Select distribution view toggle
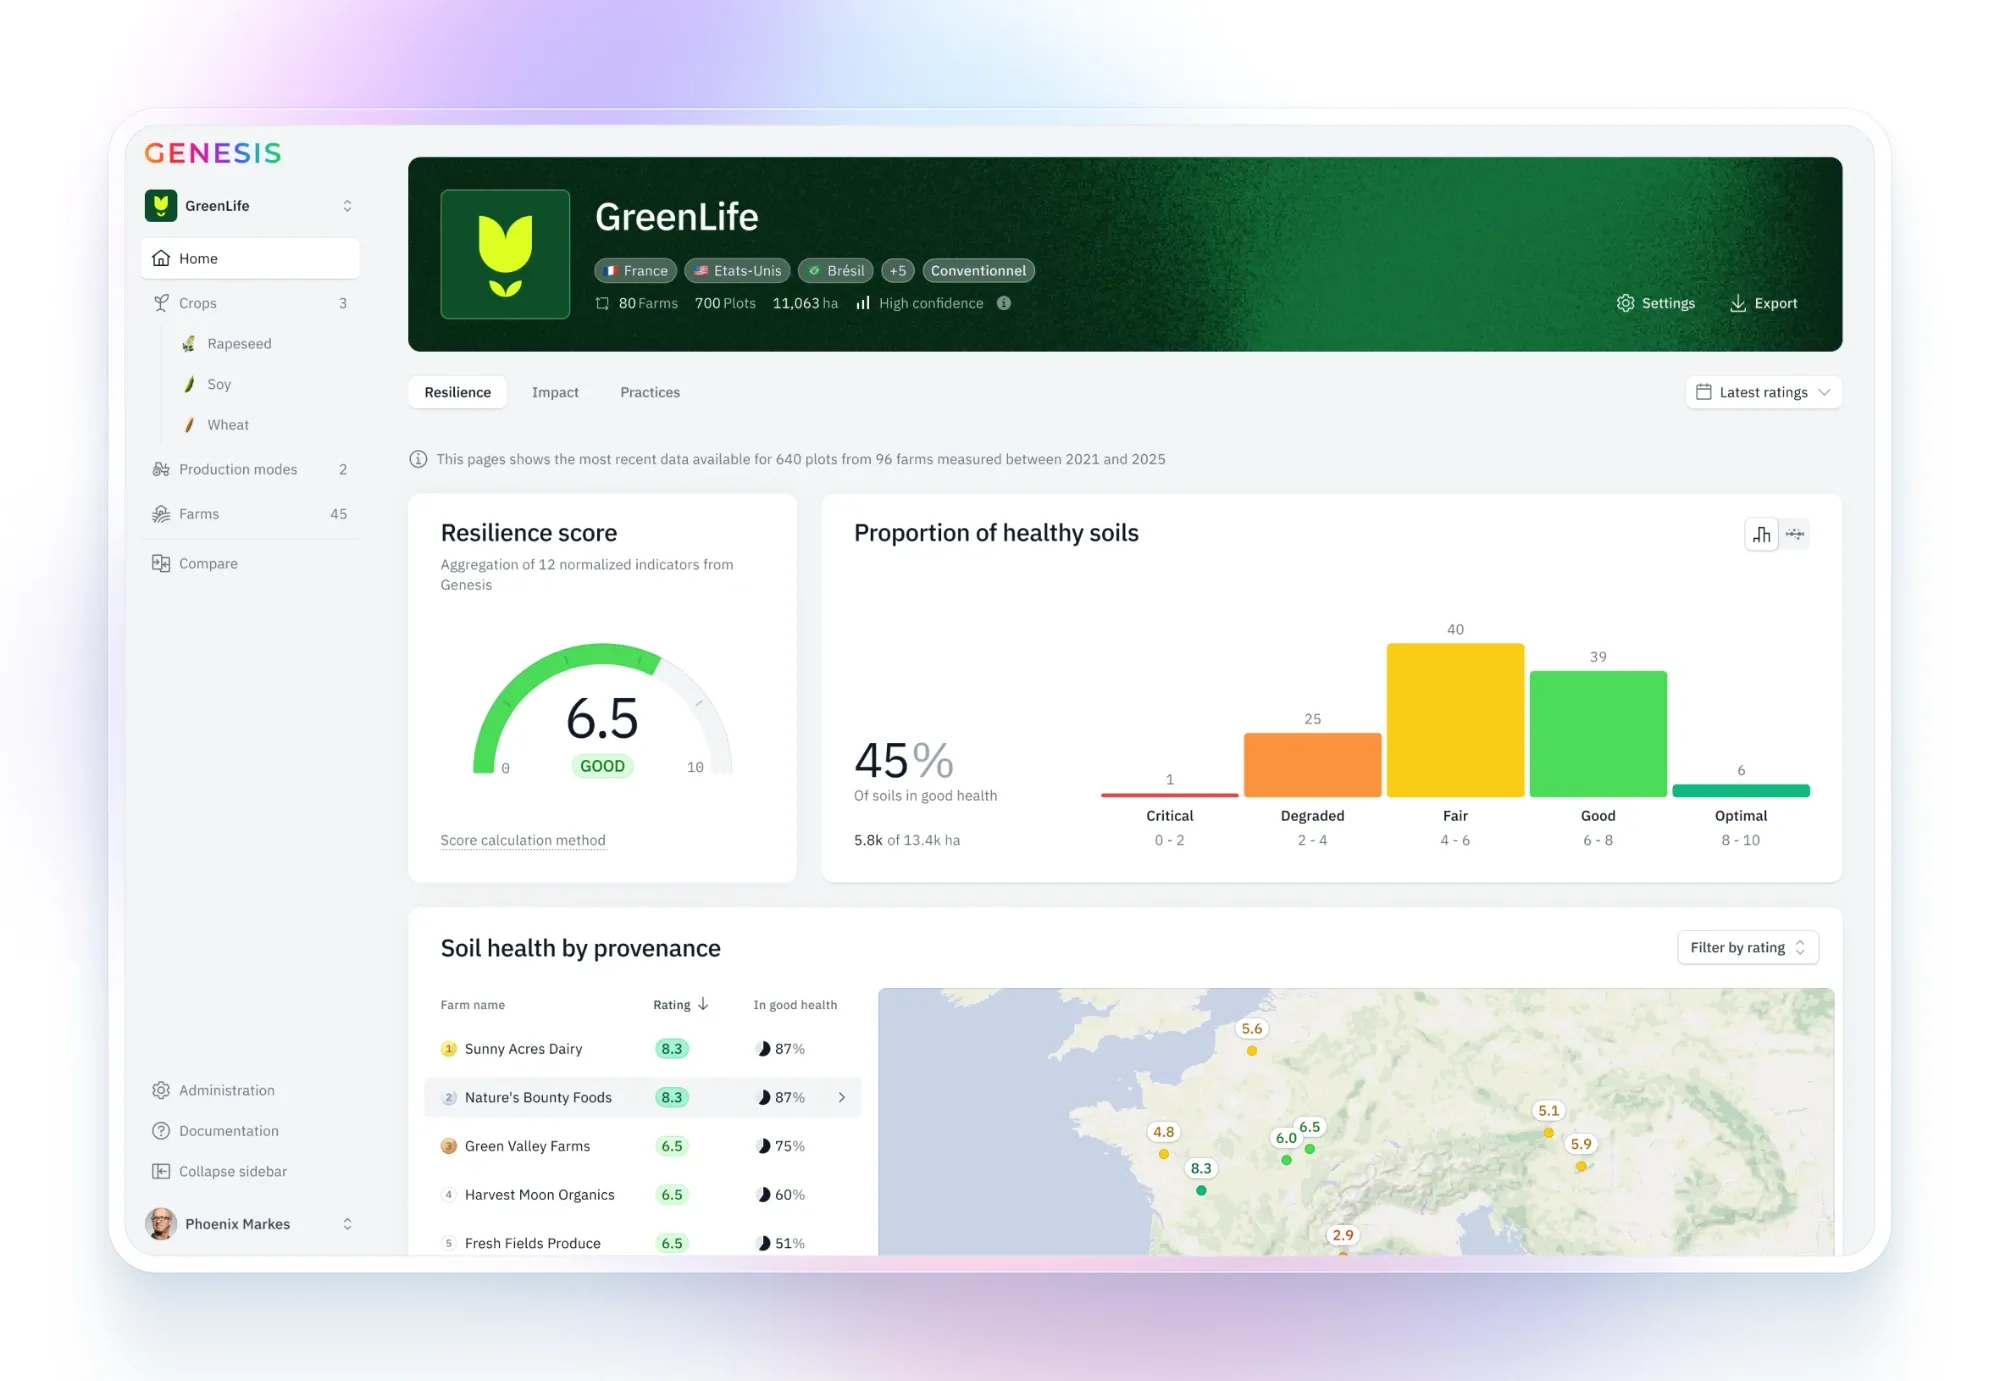The width and height of the screenshot is (2000, 1381). (x=1796, y=535)
